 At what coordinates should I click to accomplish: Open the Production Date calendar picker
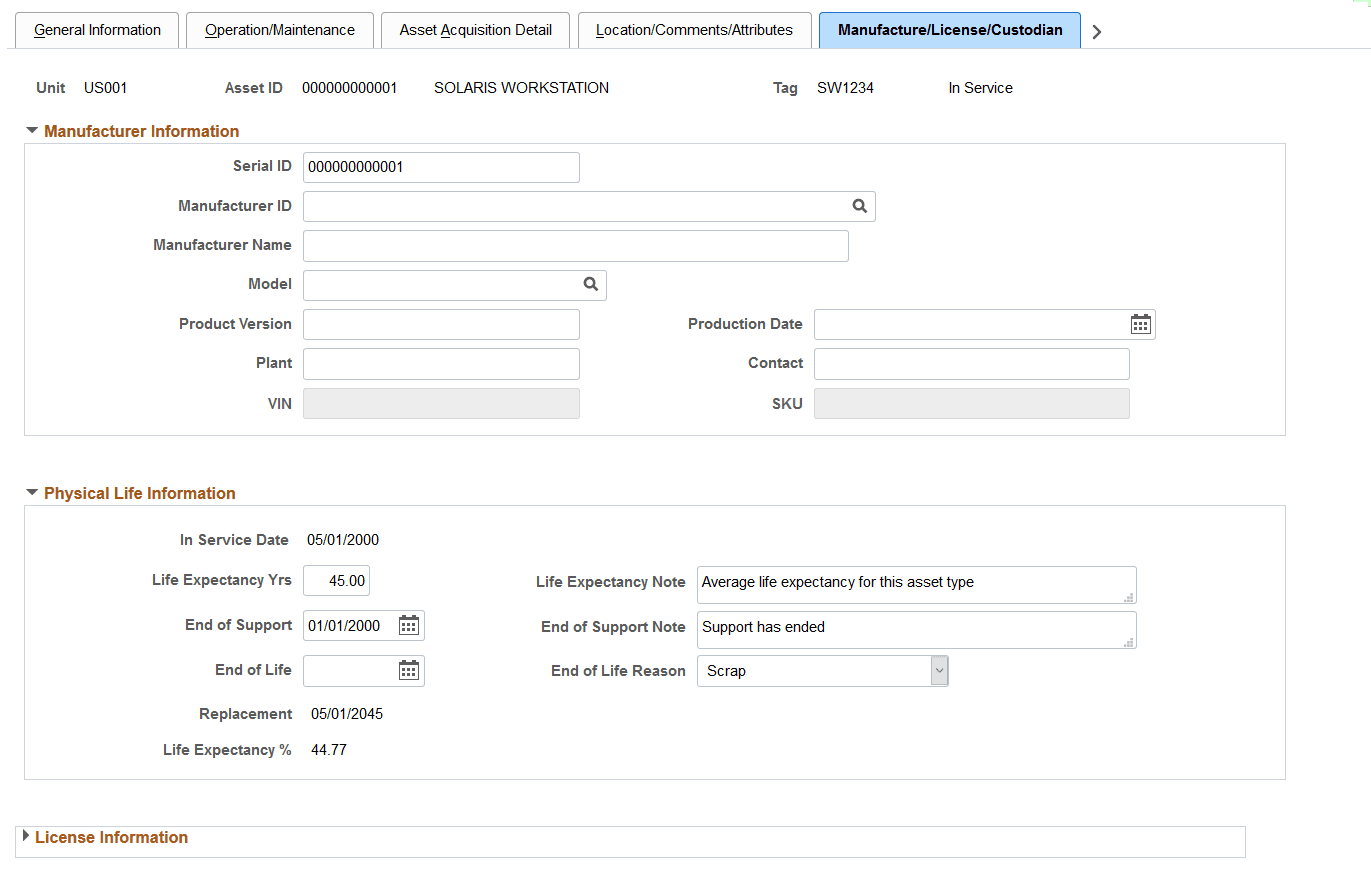(x=1140, y=324)
